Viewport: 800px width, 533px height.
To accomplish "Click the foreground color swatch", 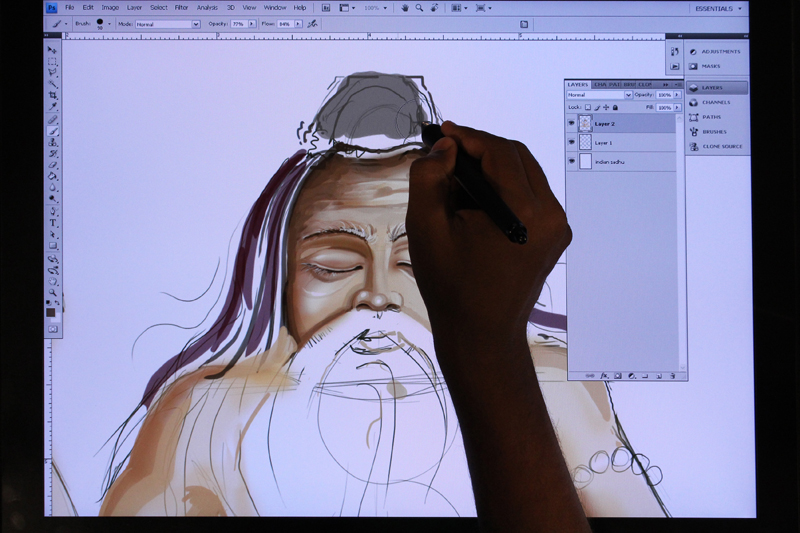I will [51, 312].
